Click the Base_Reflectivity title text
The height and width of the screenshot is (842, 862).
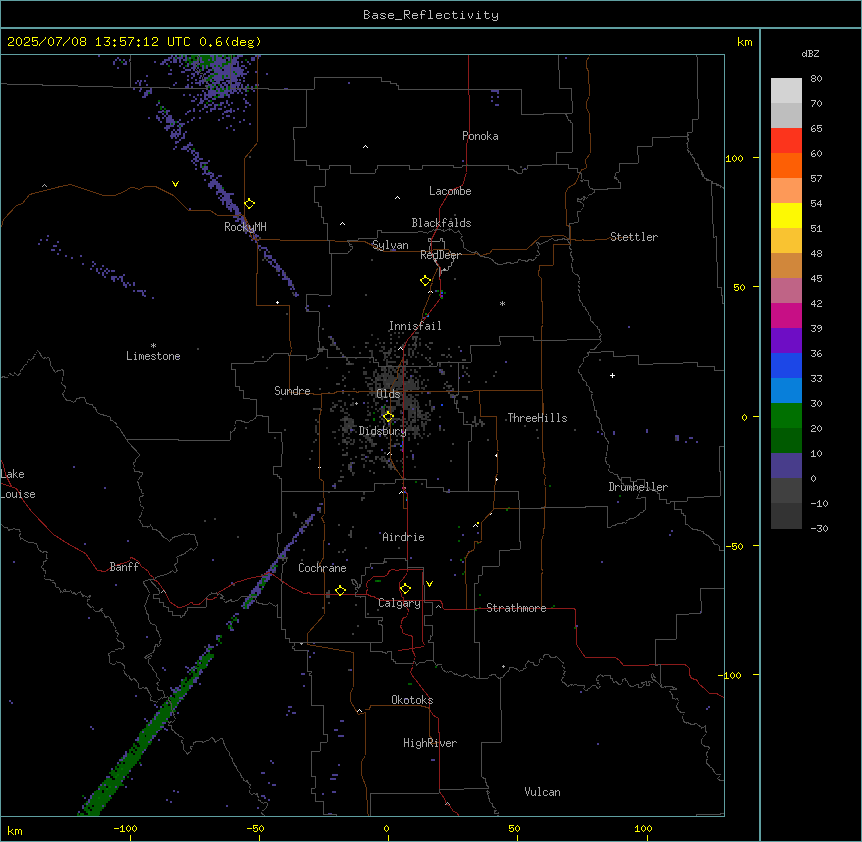pyautogui.click(x=431, y=15)
